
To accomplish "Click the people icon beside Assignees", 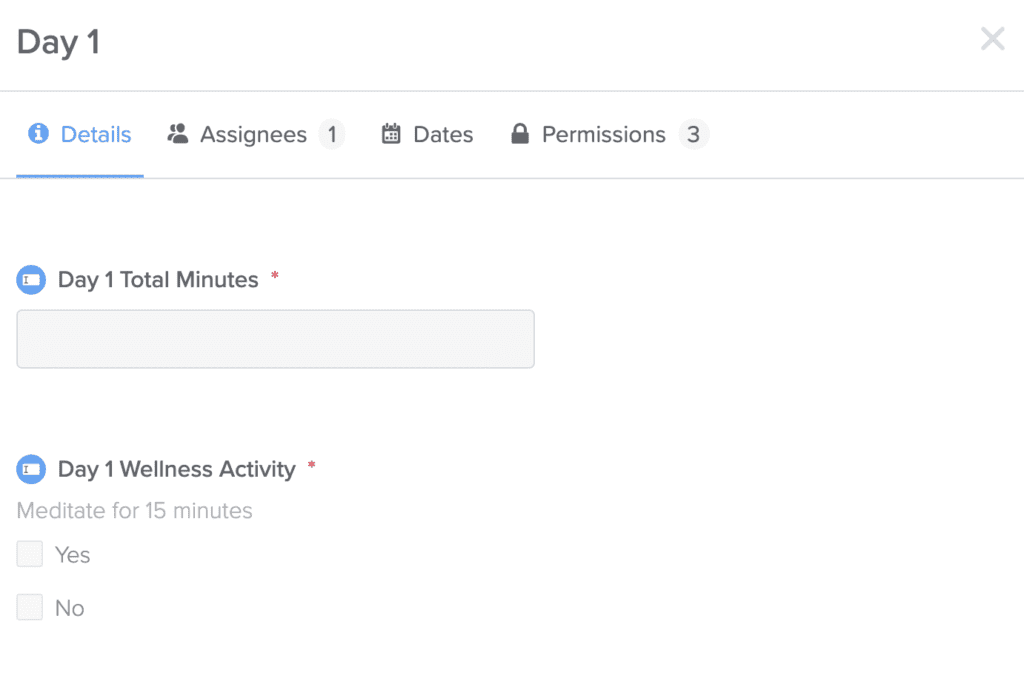I will pyautogui.click(x=177, y=133).
